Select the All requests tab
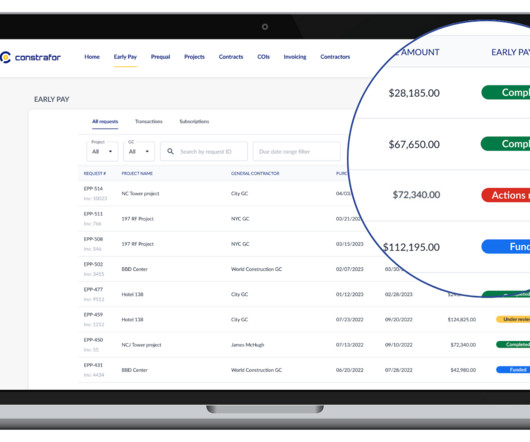 [105, 121]
